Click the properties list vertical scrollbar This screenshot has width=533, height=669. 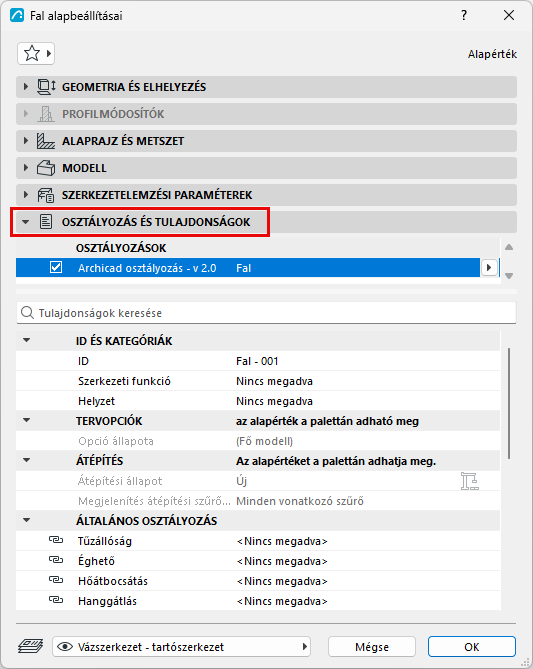pos(509,404)
